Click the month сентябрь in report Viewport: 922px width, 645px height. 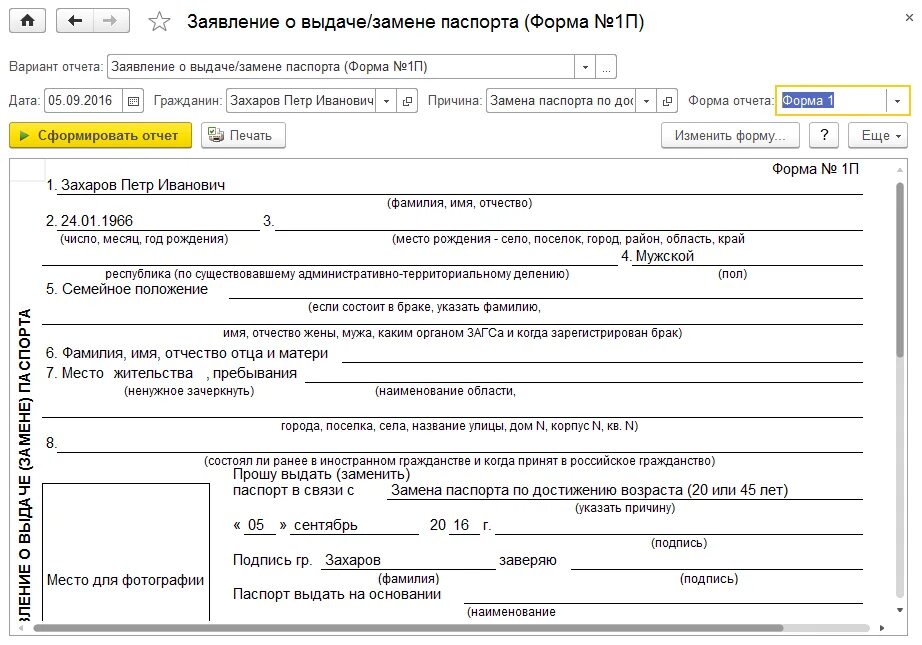(x=326, y=525)
